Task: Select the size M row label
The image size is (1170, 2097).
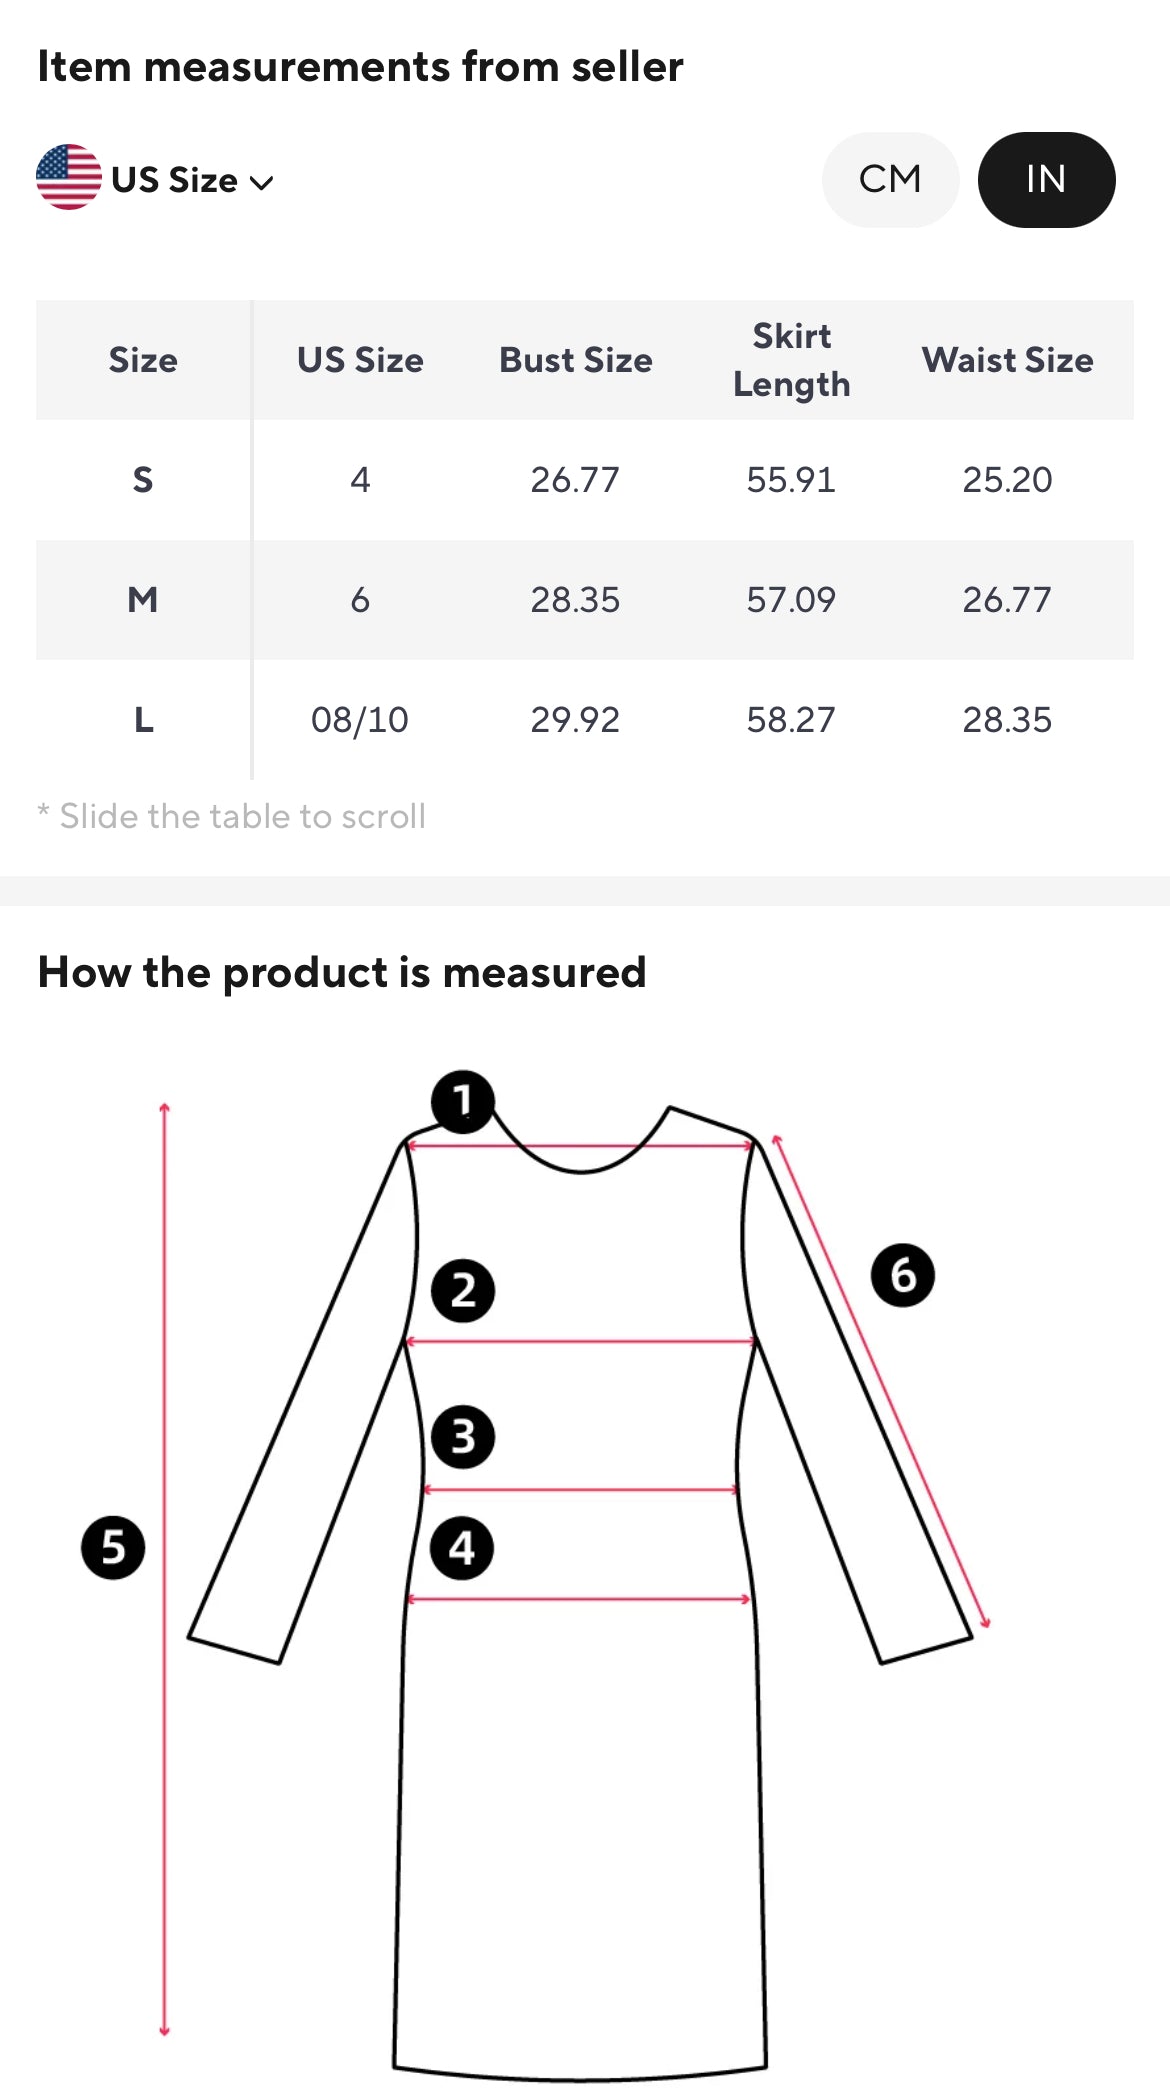Action: pos(143,600)
